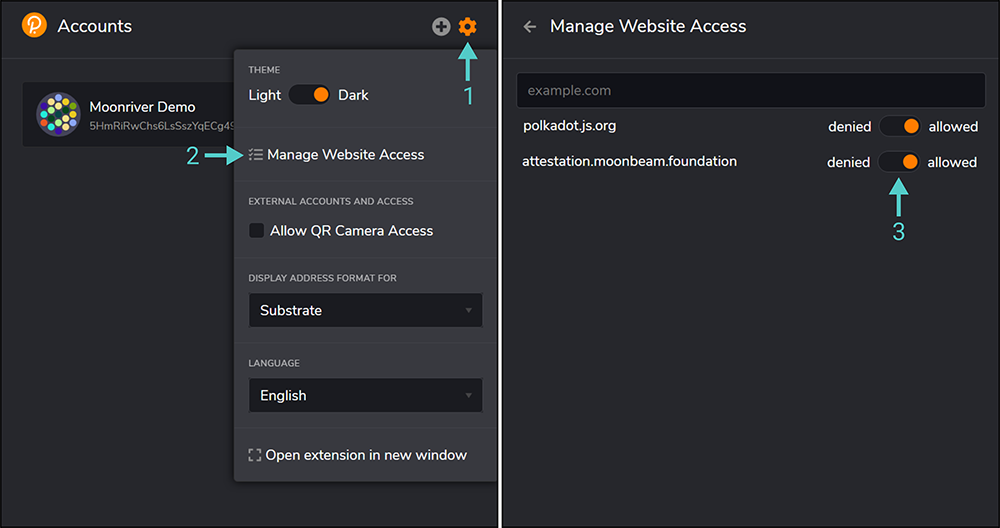Choose Open extension in new window

tap(365, 455)
